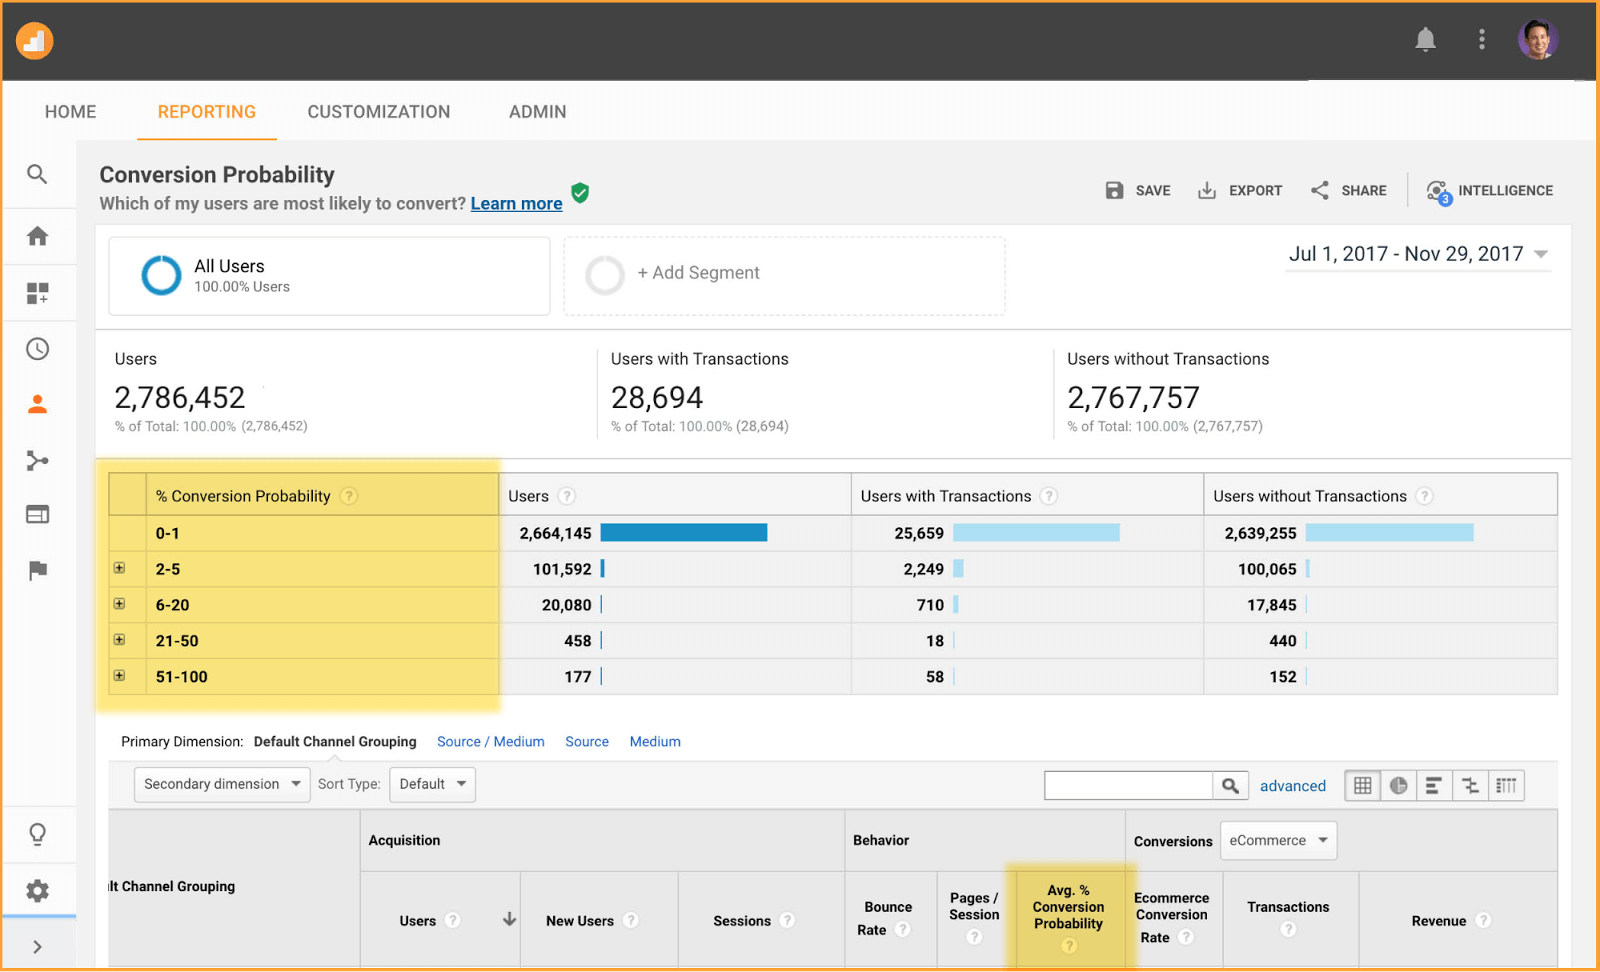Screen dimensions: 1600x972
Task: Click the notifications bell icon
Action: click(1425, 40)
